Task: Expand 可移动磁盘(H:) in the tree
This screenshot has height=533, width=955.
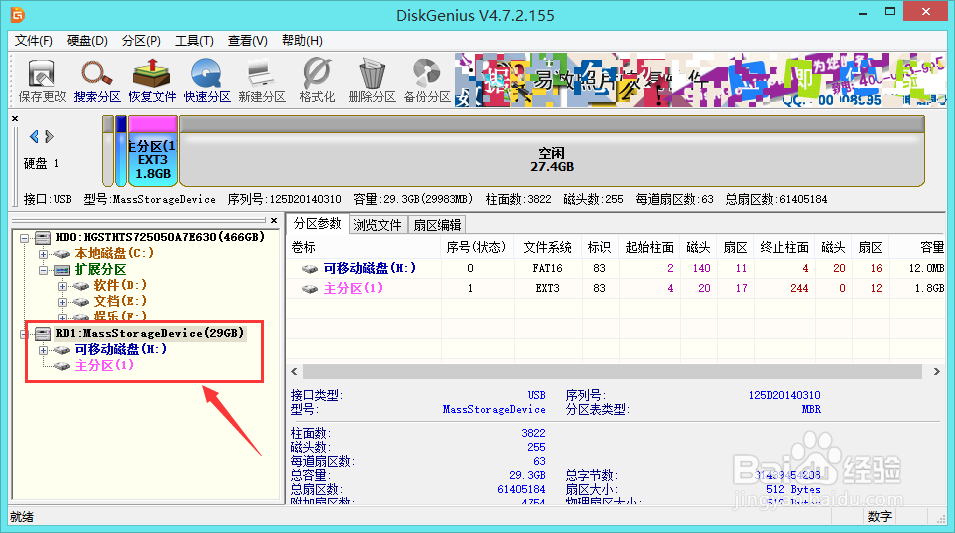Action: click(43, 350)
